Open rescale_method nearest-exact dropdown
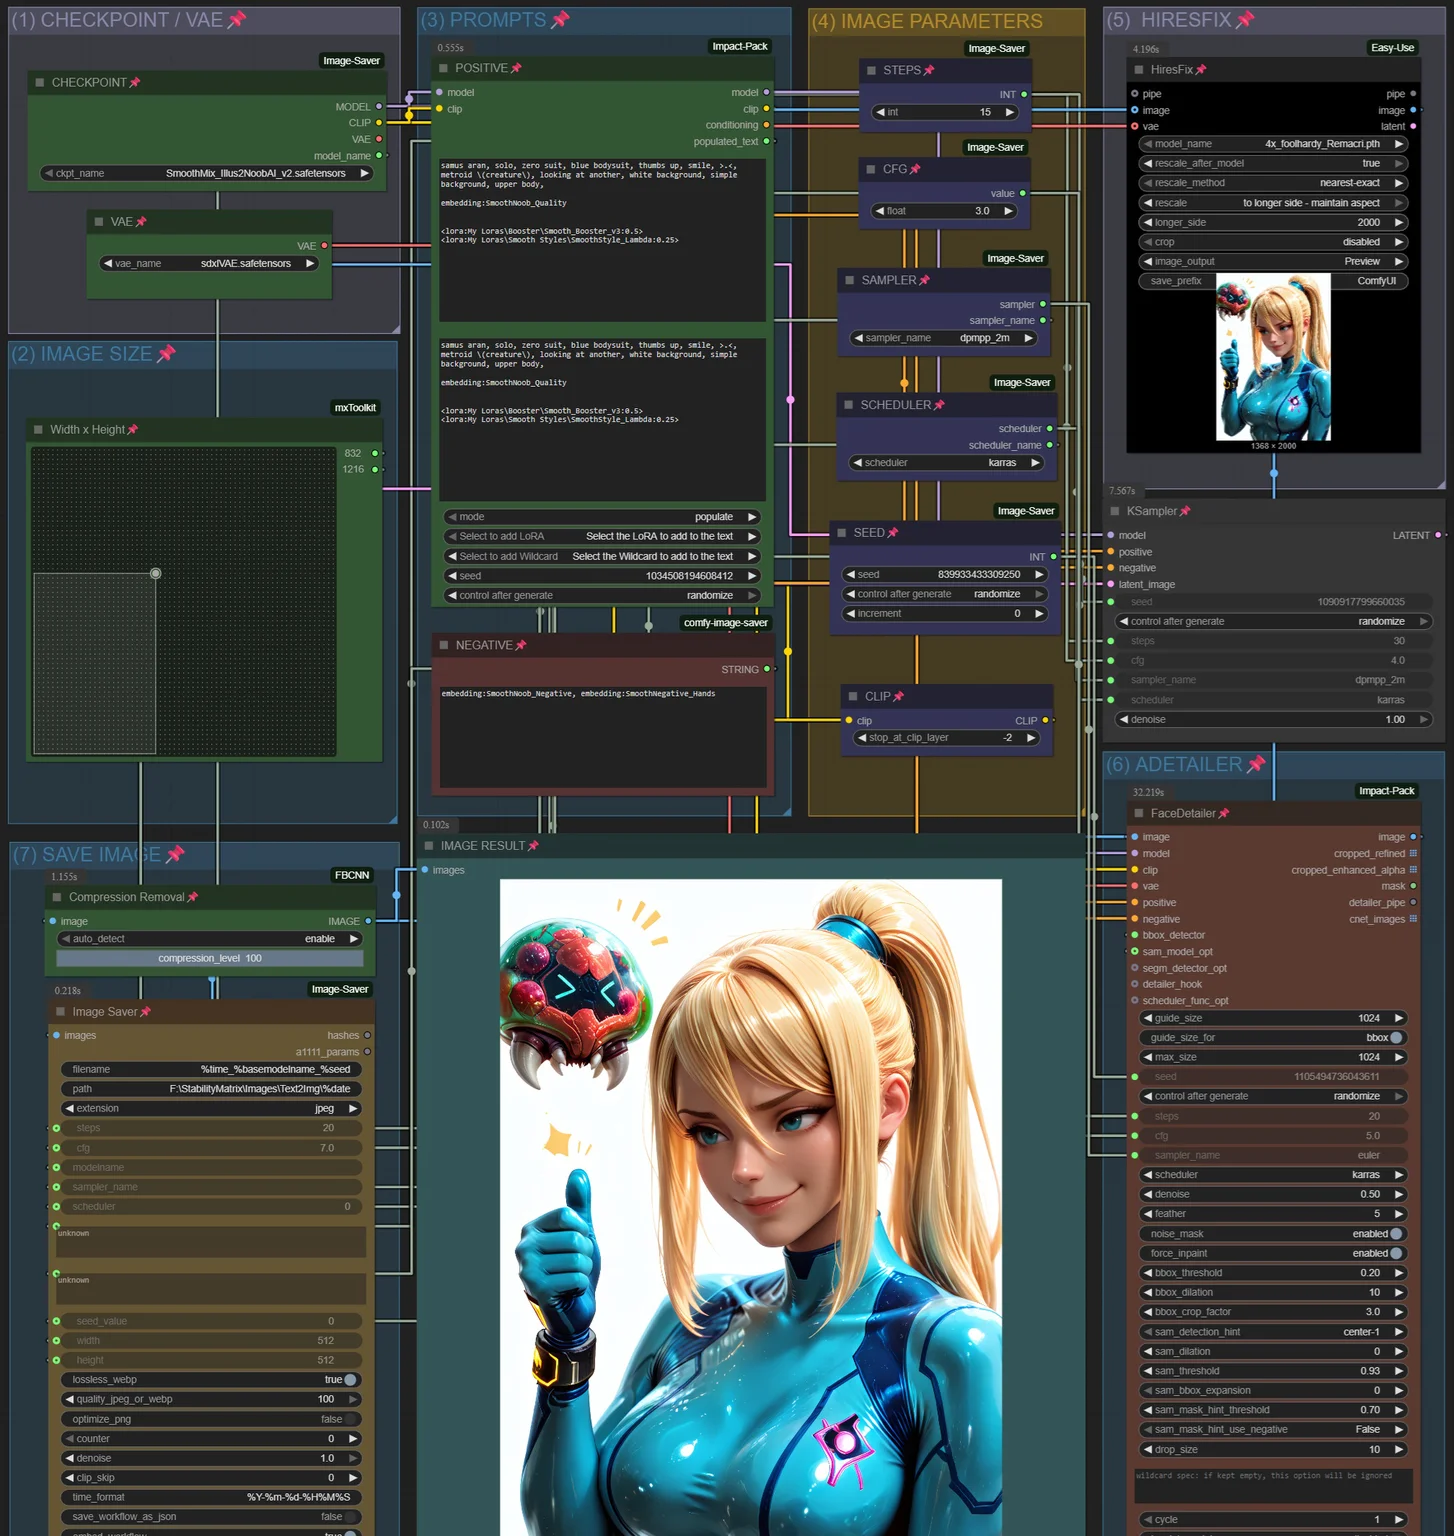This screenshot has width=1454, height=1536. [x=1274, y=183]
